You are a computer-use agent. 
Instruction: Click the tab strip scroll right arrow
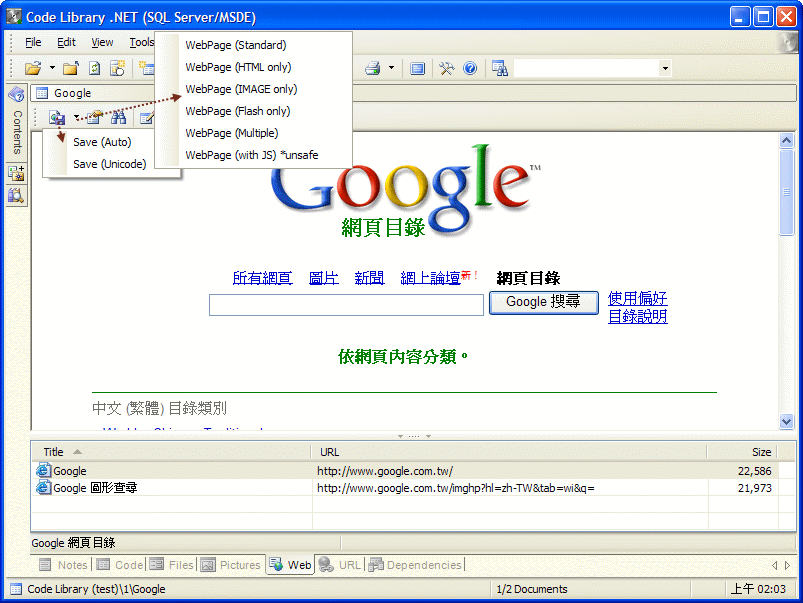788,565
